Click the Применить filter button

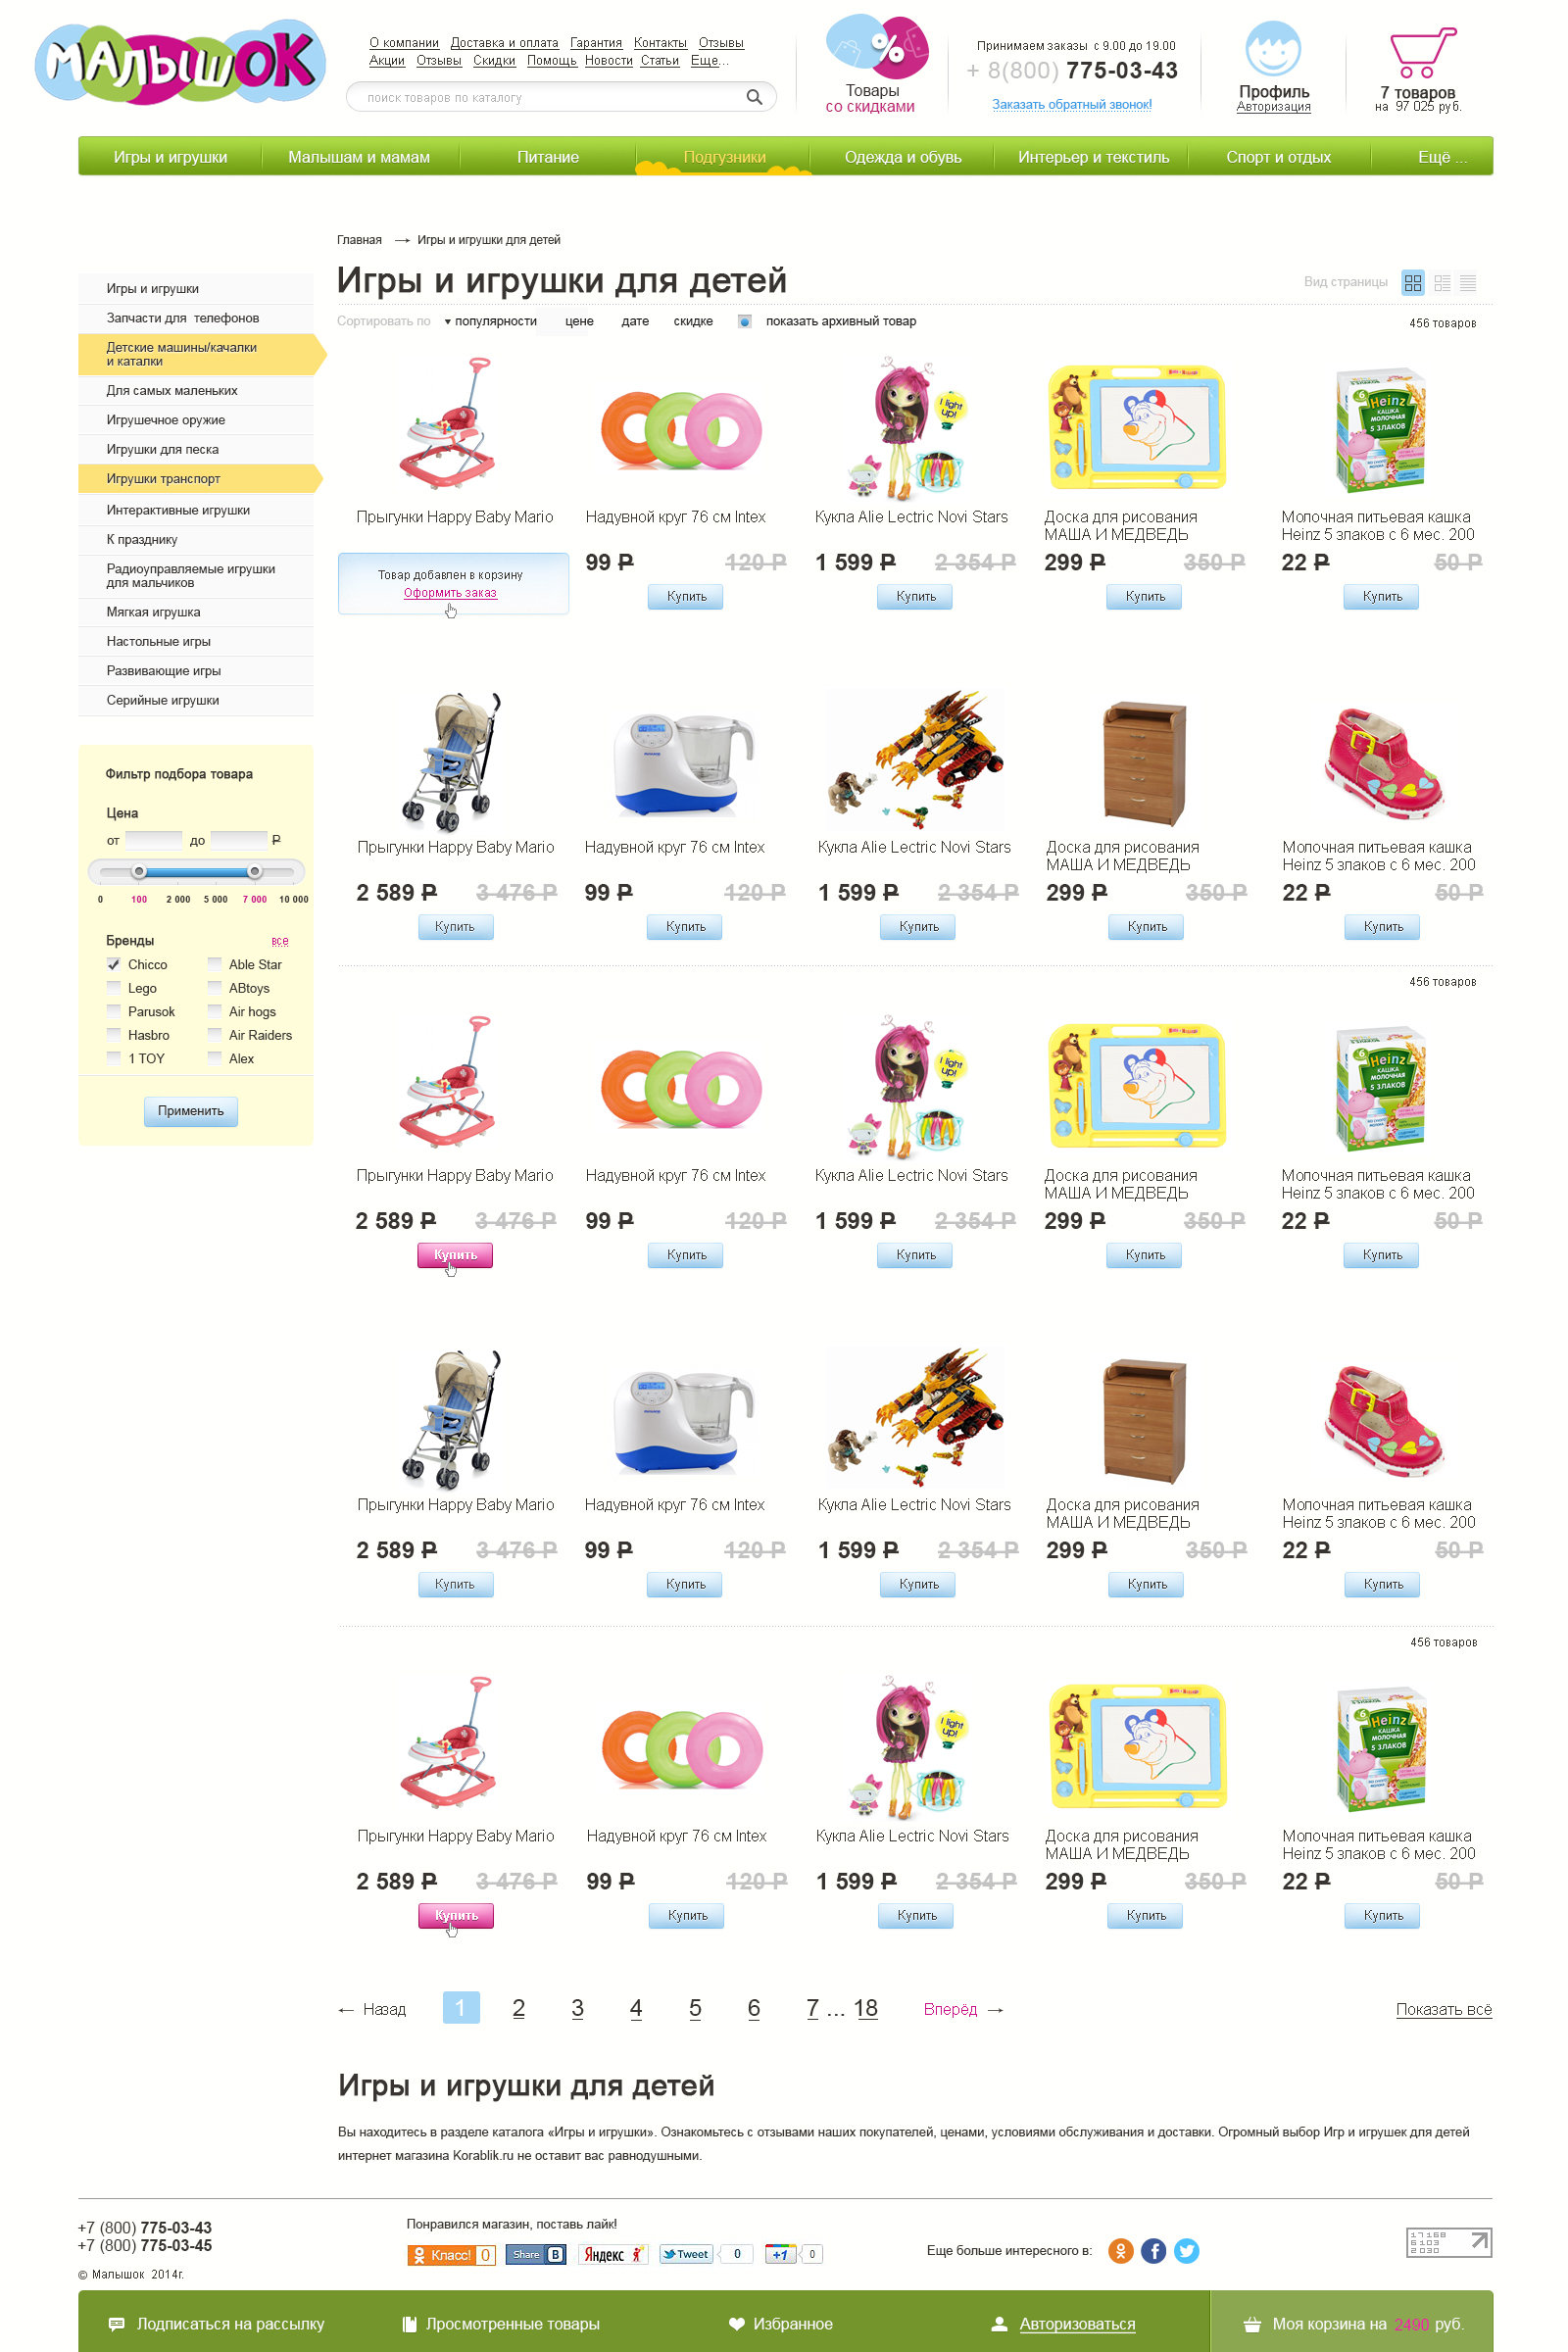tap(191, 1111)
